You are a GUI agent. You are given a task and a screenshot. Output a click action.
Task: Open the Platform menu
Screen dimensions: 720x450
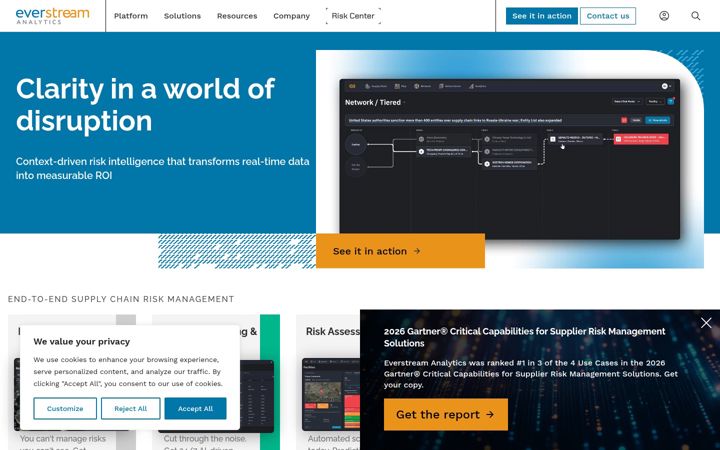(131, 16)
